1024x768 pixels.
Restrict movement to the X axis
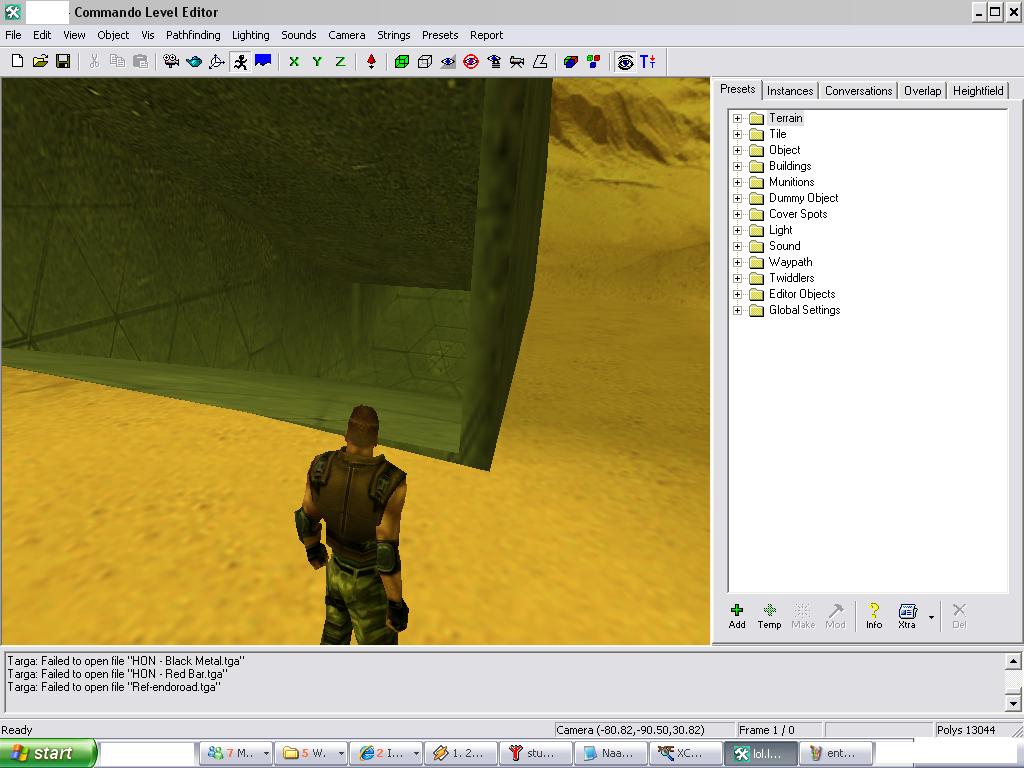point(294,61)
